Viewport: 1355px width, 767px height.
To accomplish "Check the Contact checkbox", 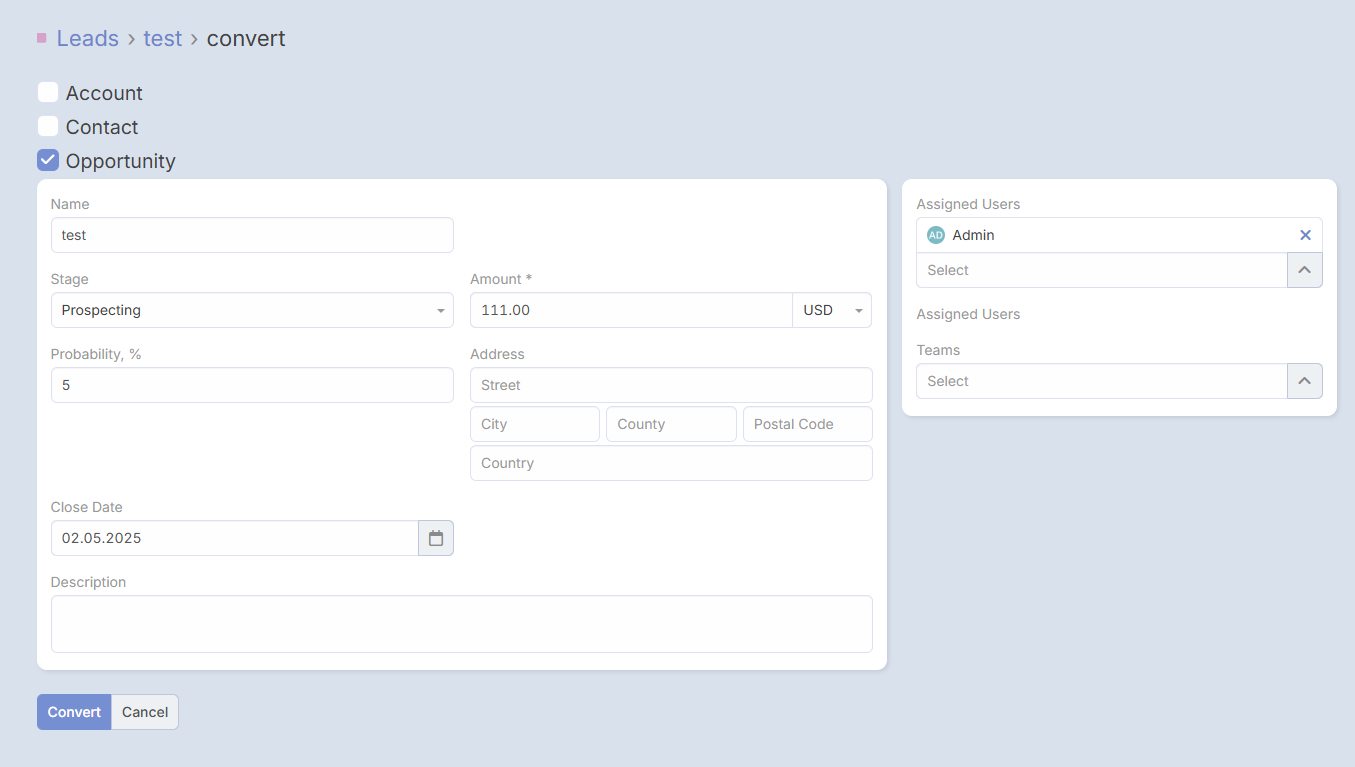I will (48, 127).
